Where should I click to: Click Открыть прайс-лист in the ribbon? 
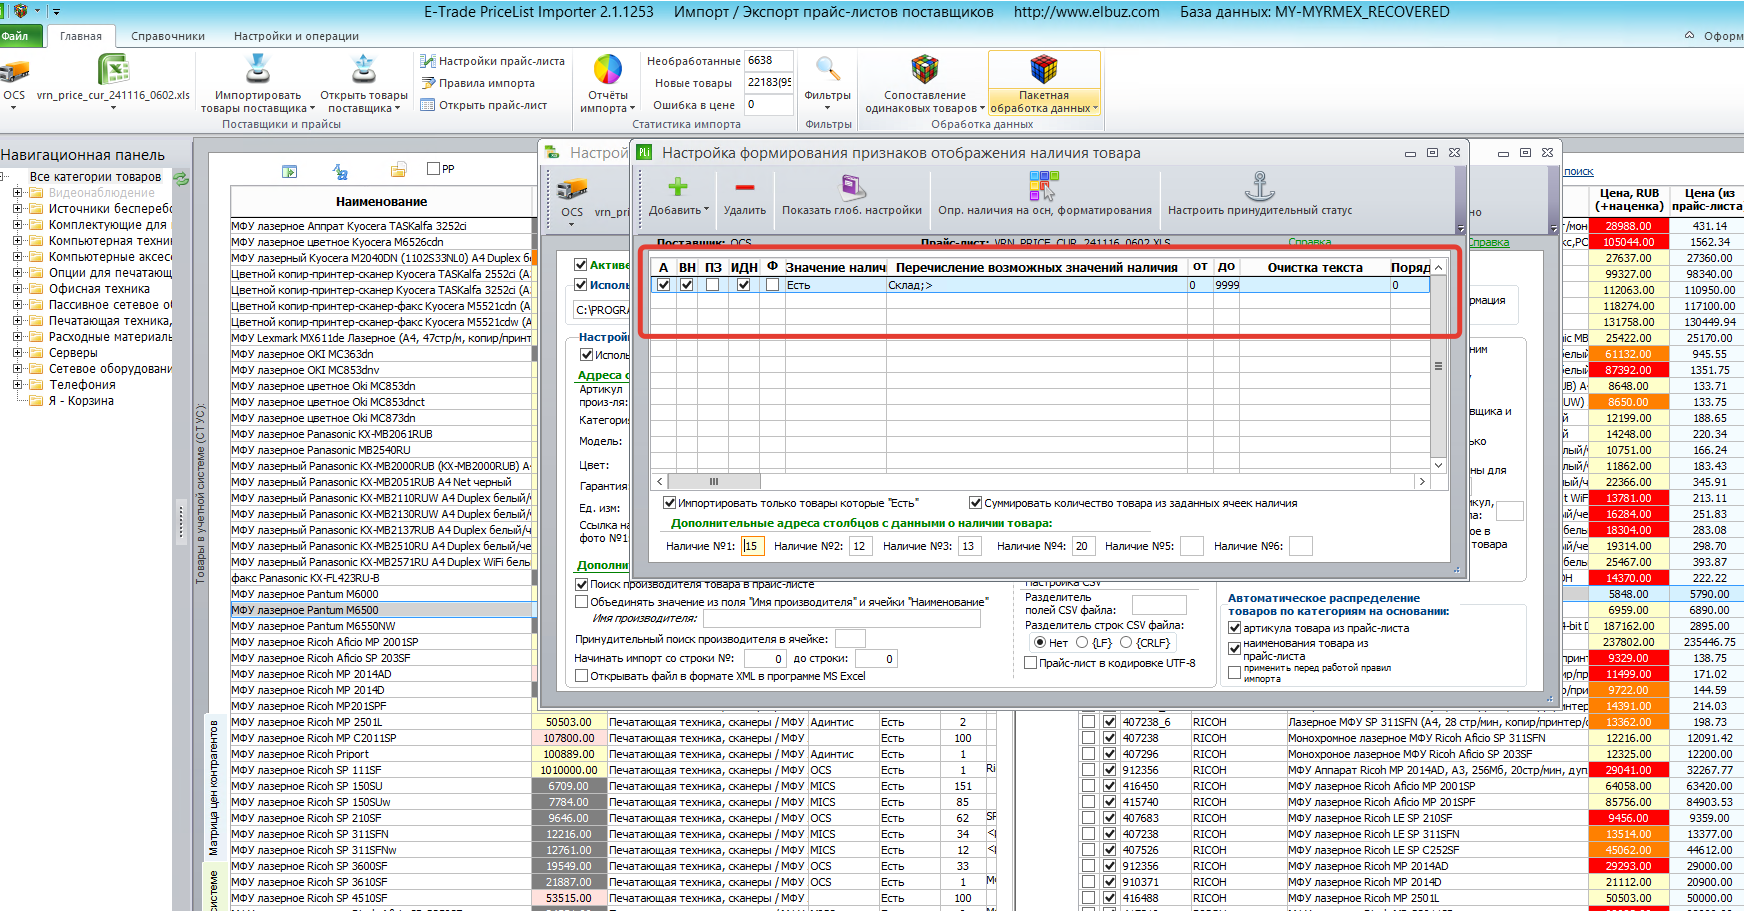point(484,105)
